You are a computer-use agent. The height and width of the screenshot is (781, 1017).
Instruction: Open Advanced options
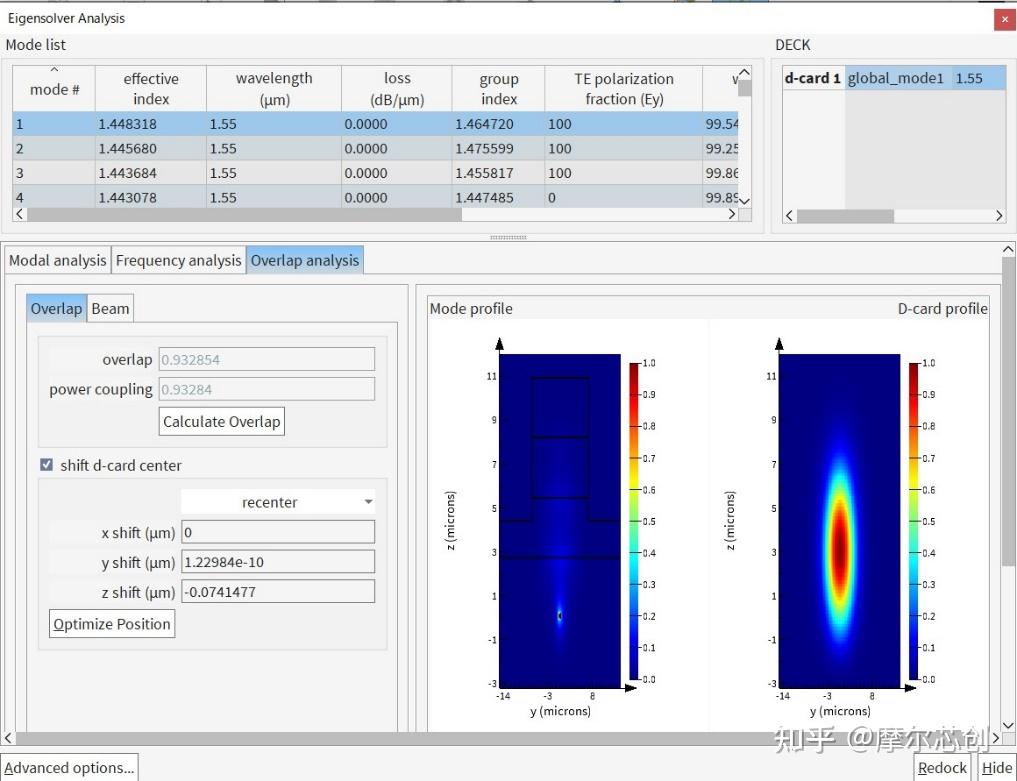pos(69,768)
